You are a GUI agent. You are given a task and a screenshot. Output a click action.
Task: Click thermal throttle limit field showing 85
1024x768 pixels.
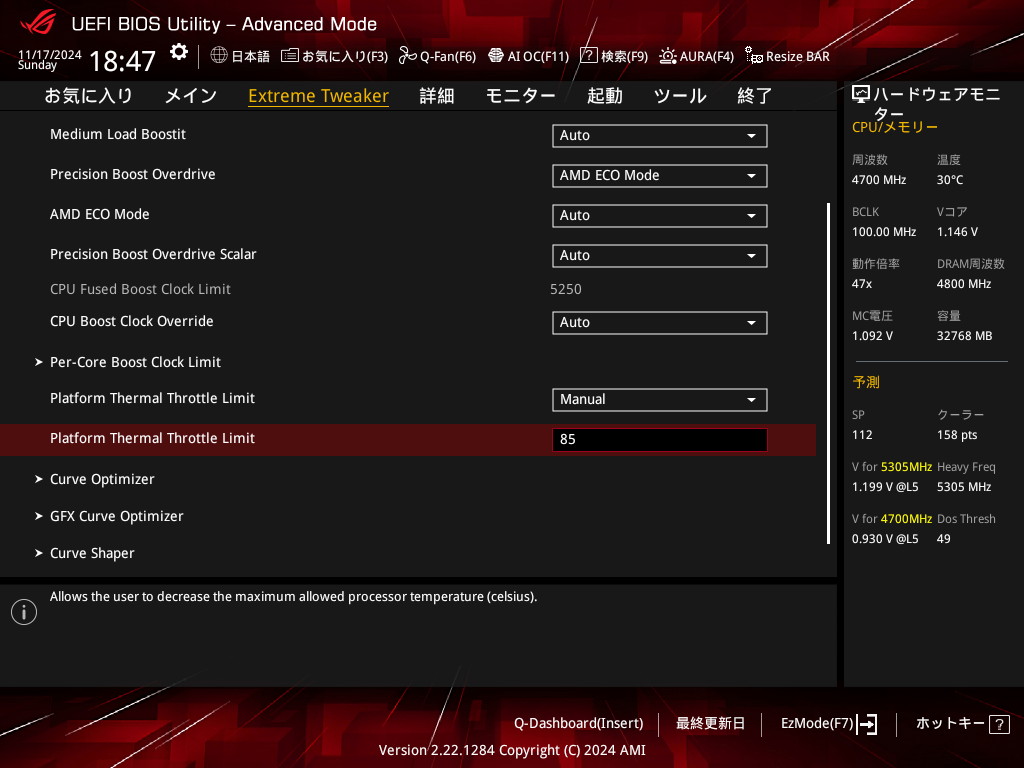tap(660, 440)
